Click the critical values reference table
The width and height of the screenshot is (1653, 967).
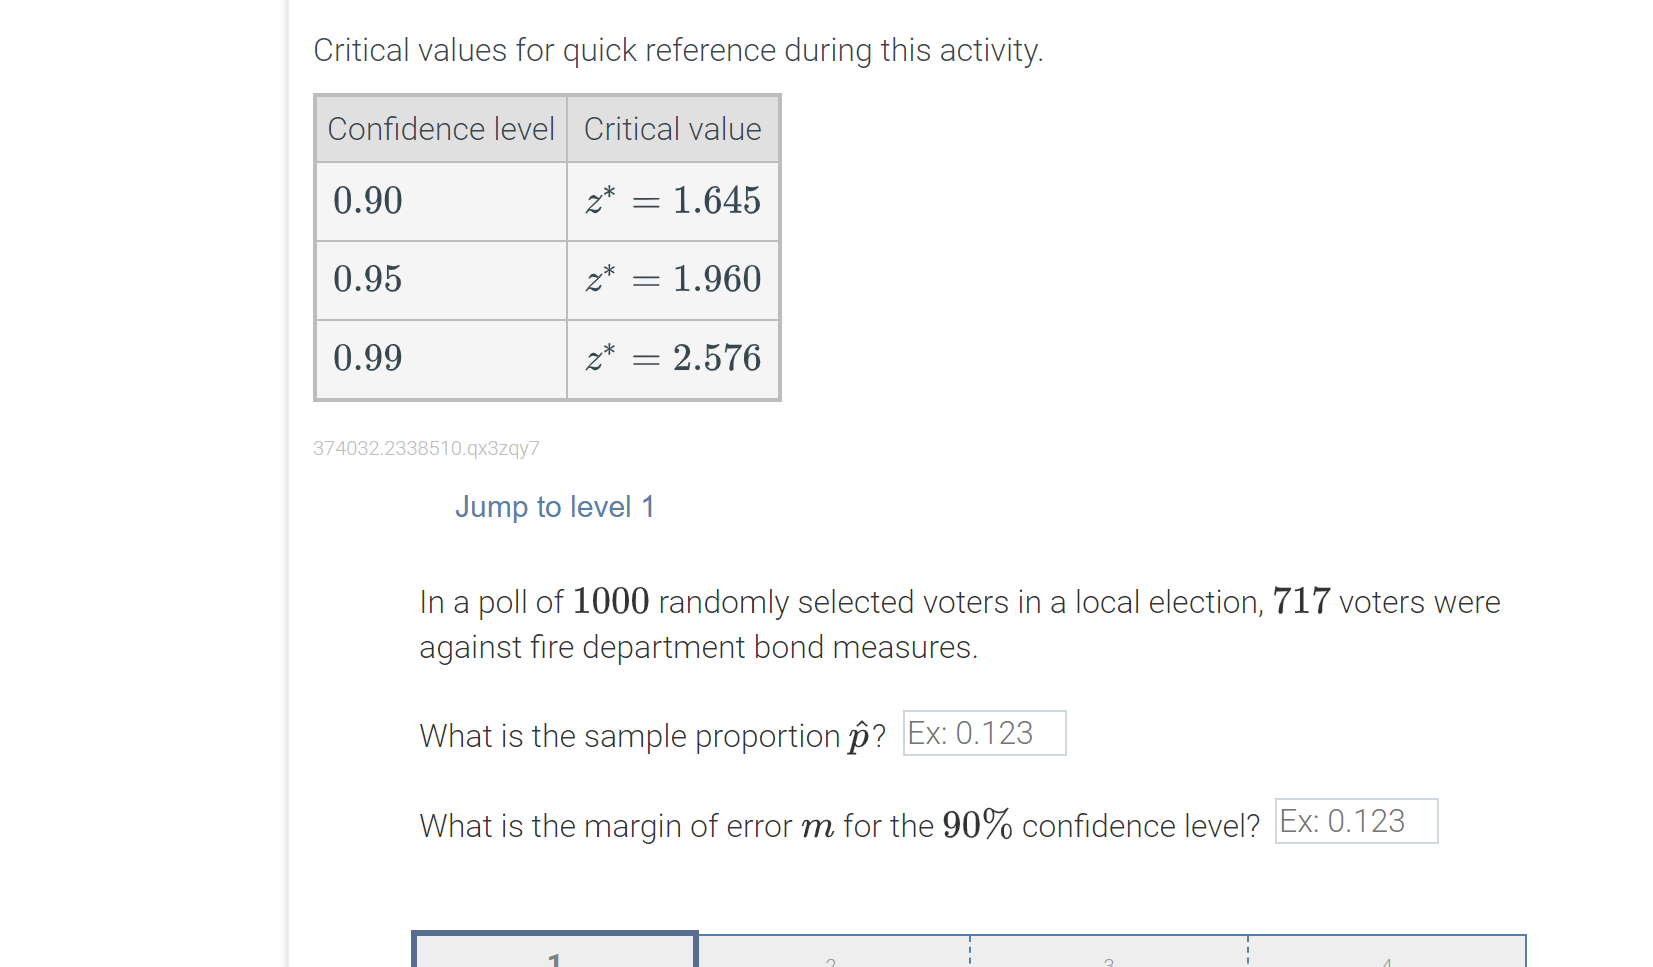tap(546, 247)
